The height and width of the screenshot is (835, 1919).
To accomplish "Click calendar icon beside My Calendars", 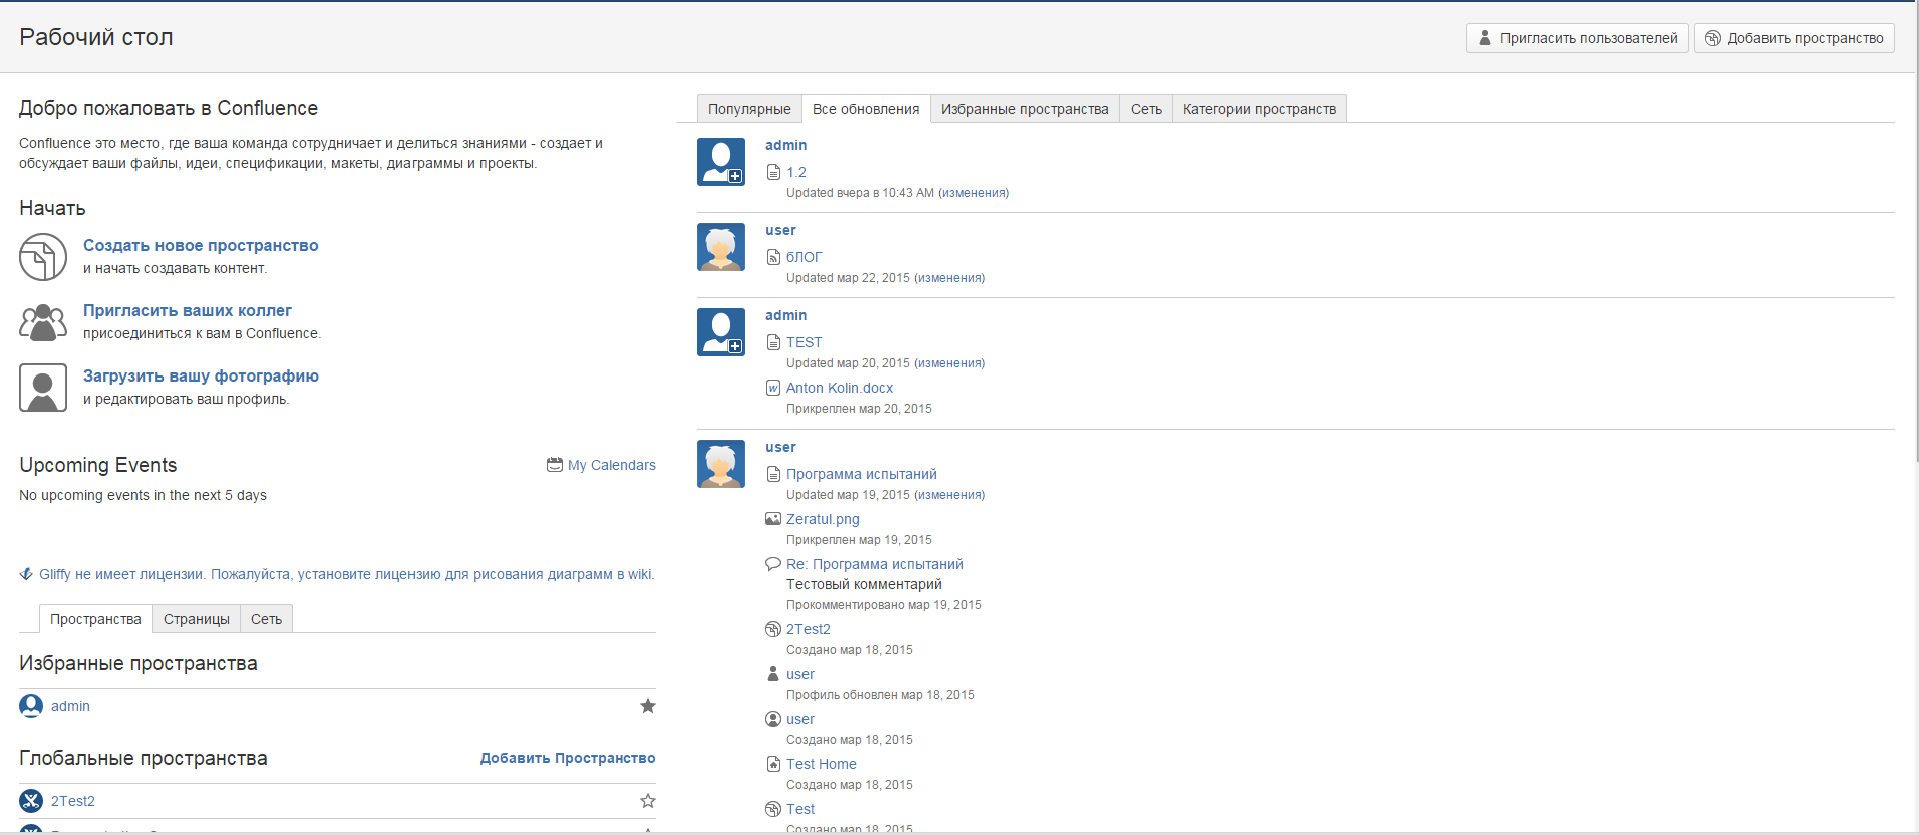I will [554, 465].
